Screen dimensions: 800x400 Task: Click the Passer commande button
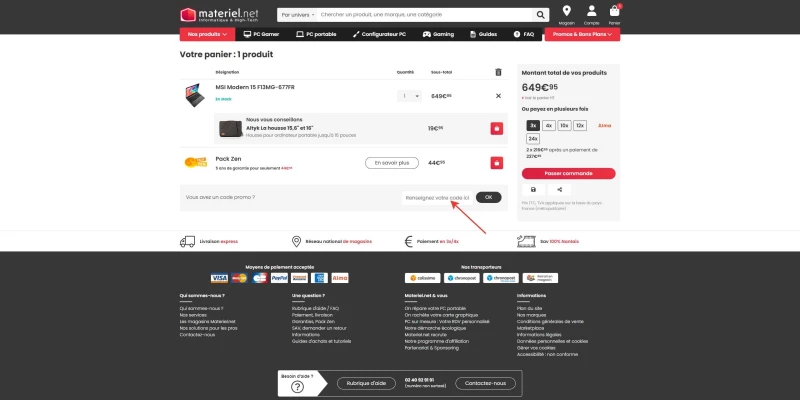click(x=568, y=173)
